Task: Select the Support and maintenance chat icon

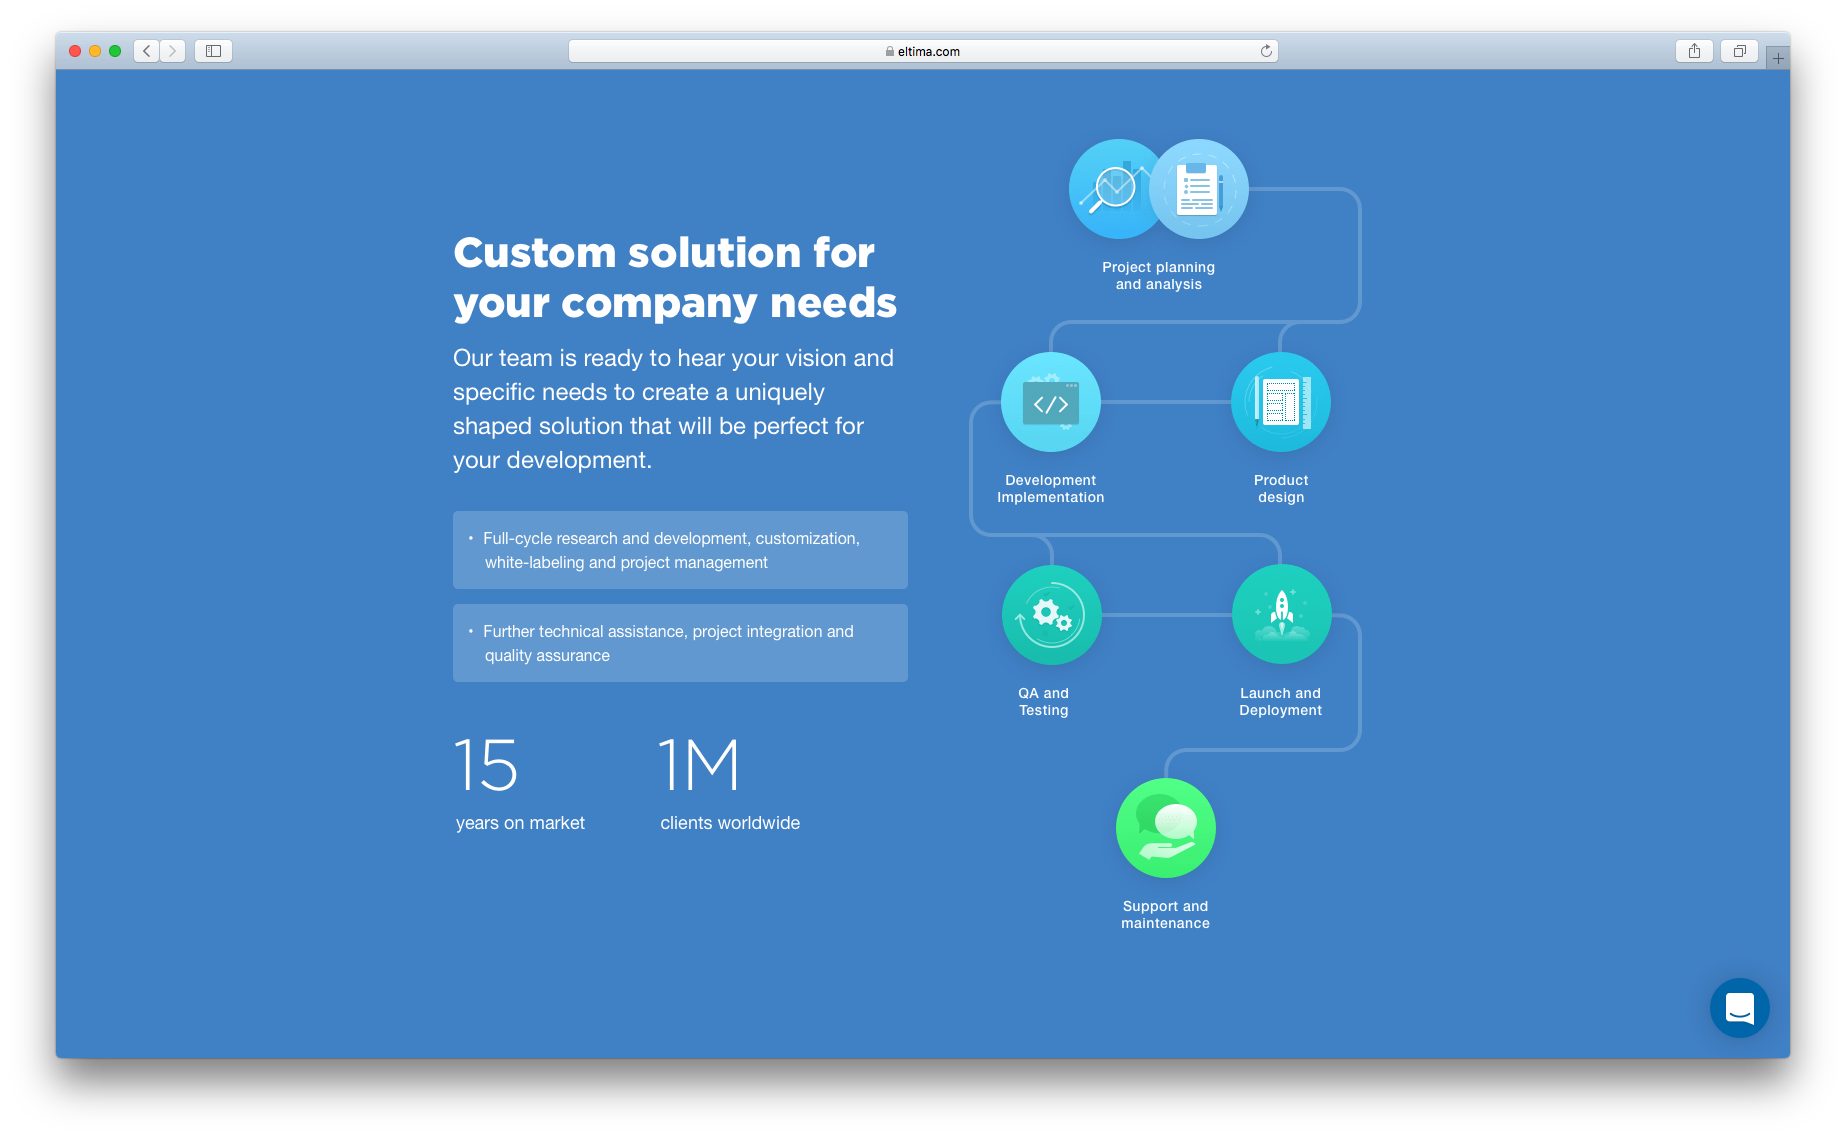Action: 1165,828
